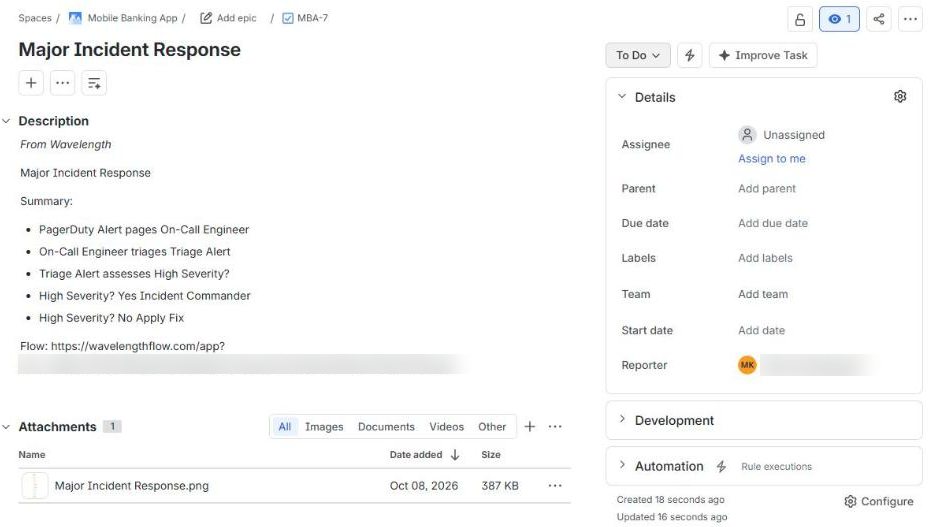Collapse the Attachments section

pos(7,426)
